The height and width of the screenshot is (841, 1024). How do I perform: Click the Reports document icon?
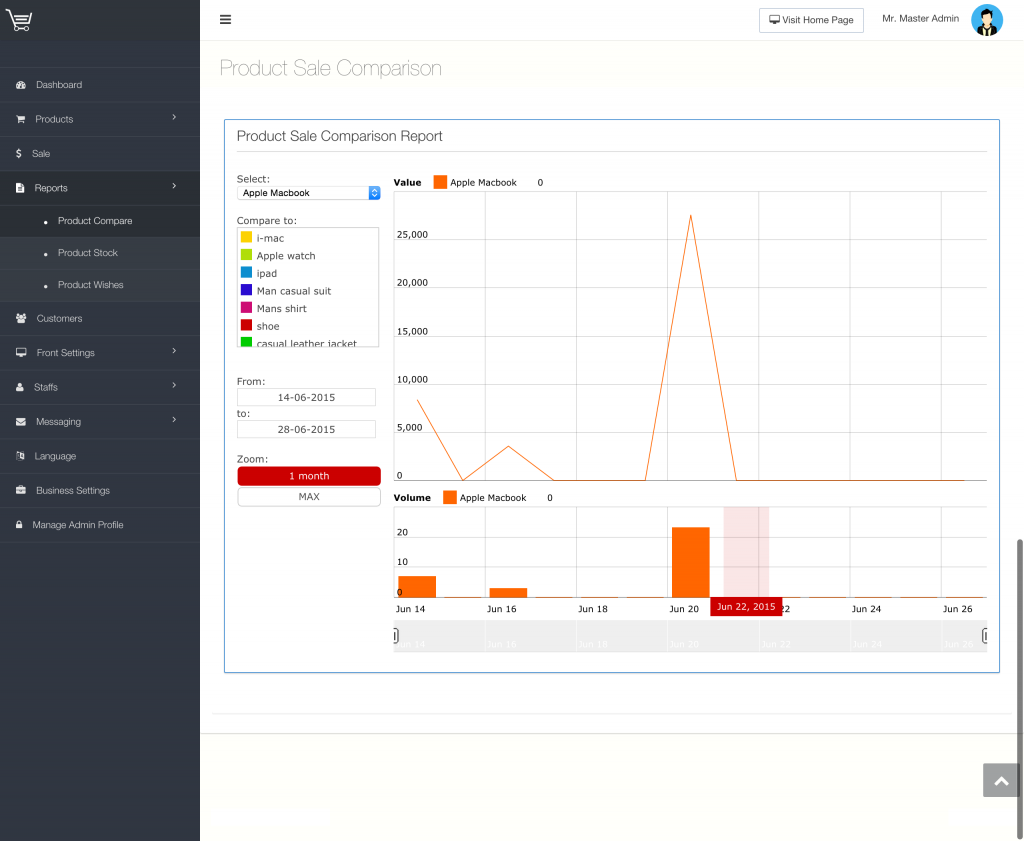tap(20, 188)
